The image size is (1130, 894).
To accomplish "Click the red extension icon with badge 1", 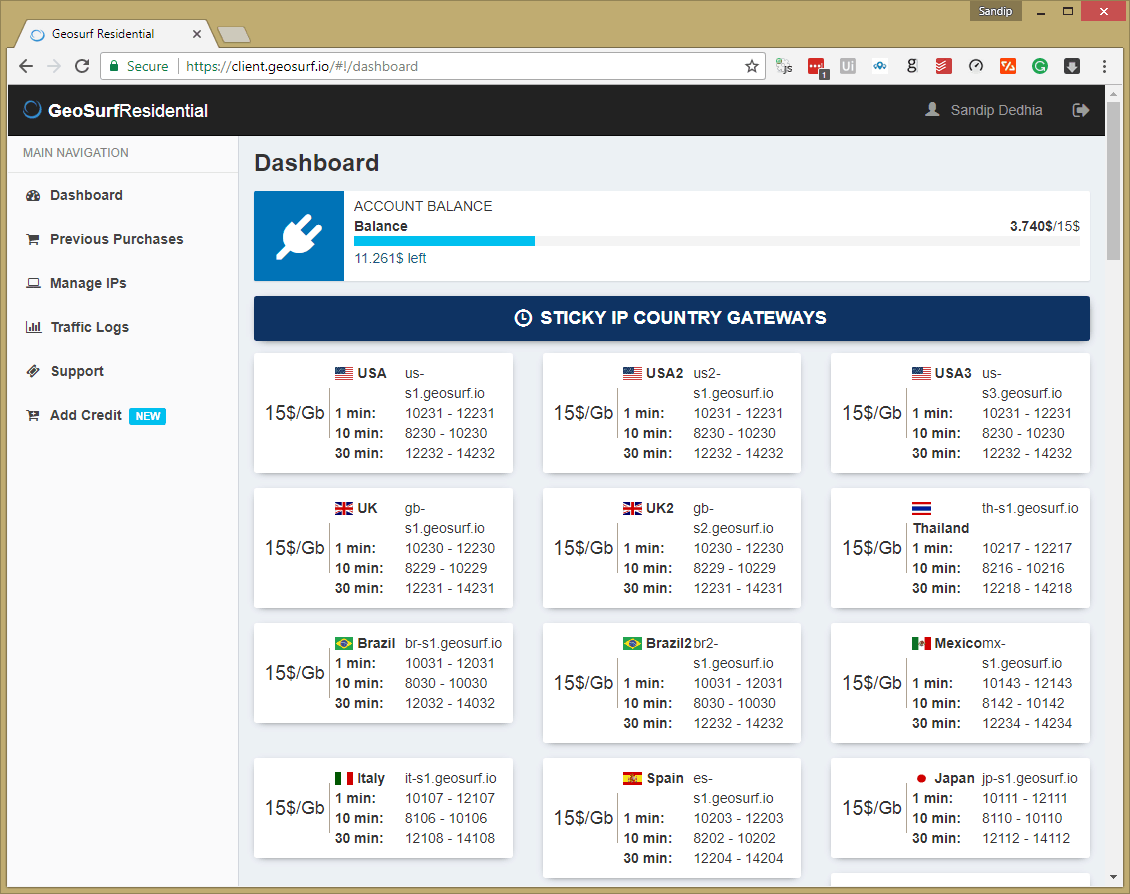I will (817, 68).
